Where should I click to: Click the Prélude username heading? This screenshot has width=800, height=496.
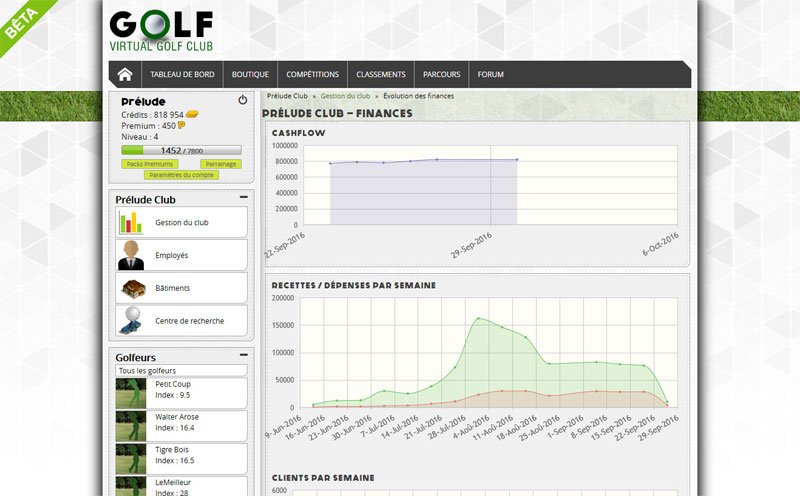click(x=143, y=102)
